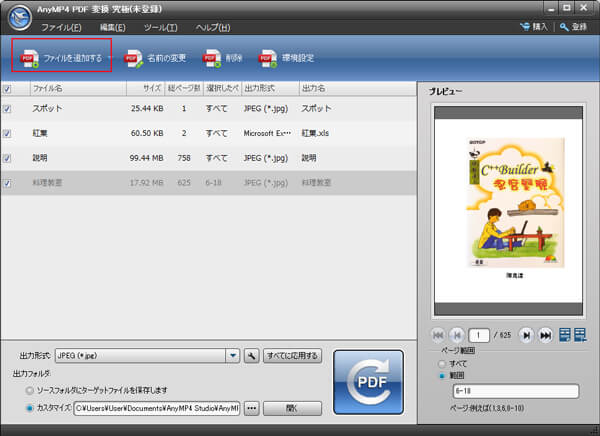This screenshot has width=600, height=436.
Task: Expand the 出力形式 JPEG format dropdown
Action: pyautogui.click(x=232, y=355)
